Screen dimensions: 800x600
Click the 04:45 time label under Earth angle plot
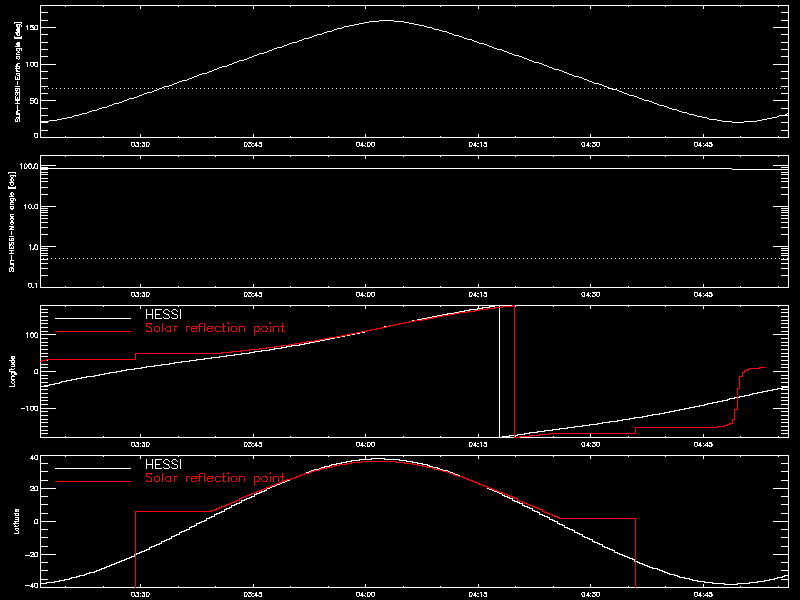click(x=703, y=145)
